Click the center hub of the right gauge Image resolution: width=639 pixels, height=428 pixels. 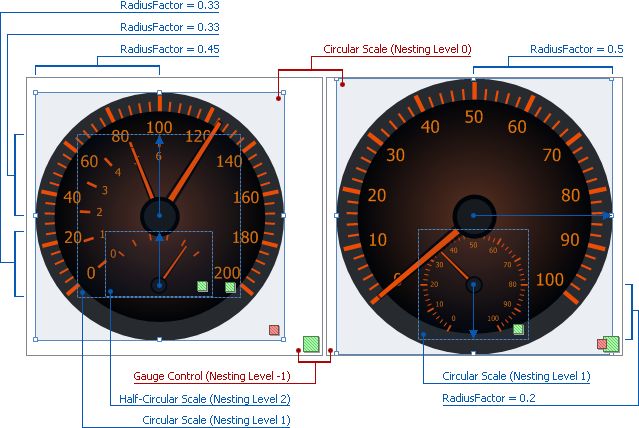[x=474, y=216]
